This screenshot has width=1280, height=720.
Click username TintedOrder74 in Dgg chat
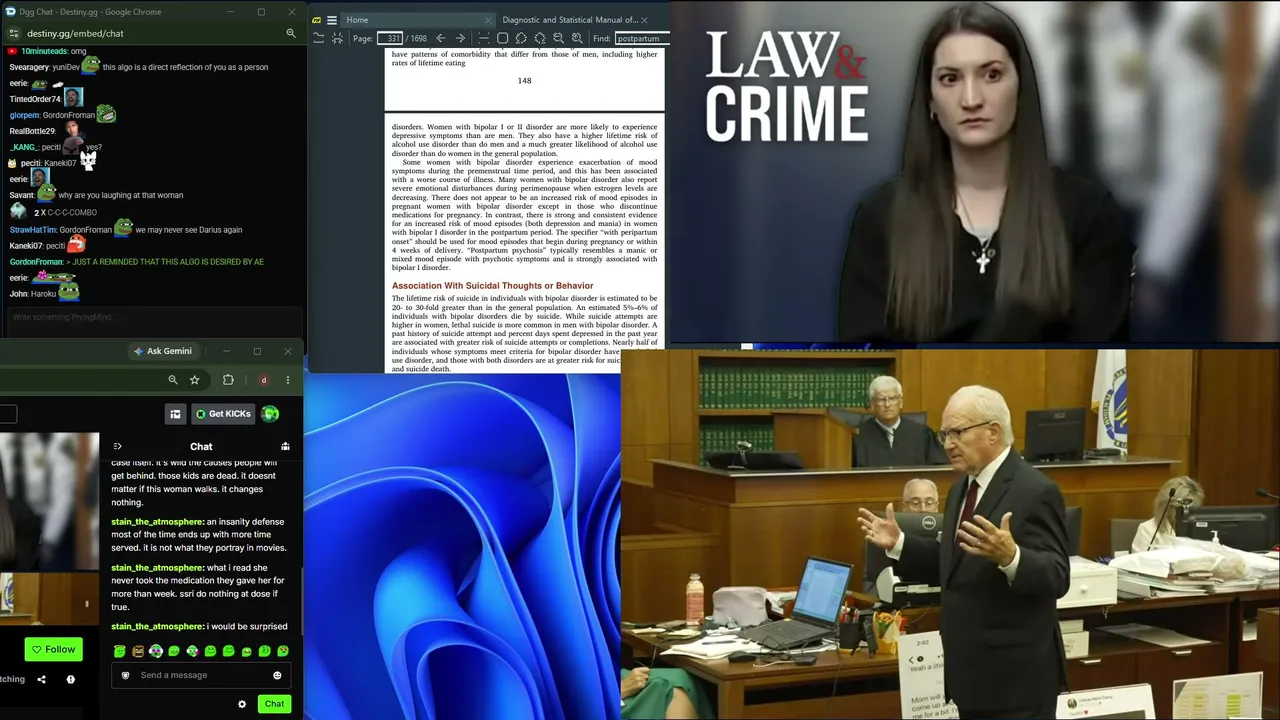[35, 99]
